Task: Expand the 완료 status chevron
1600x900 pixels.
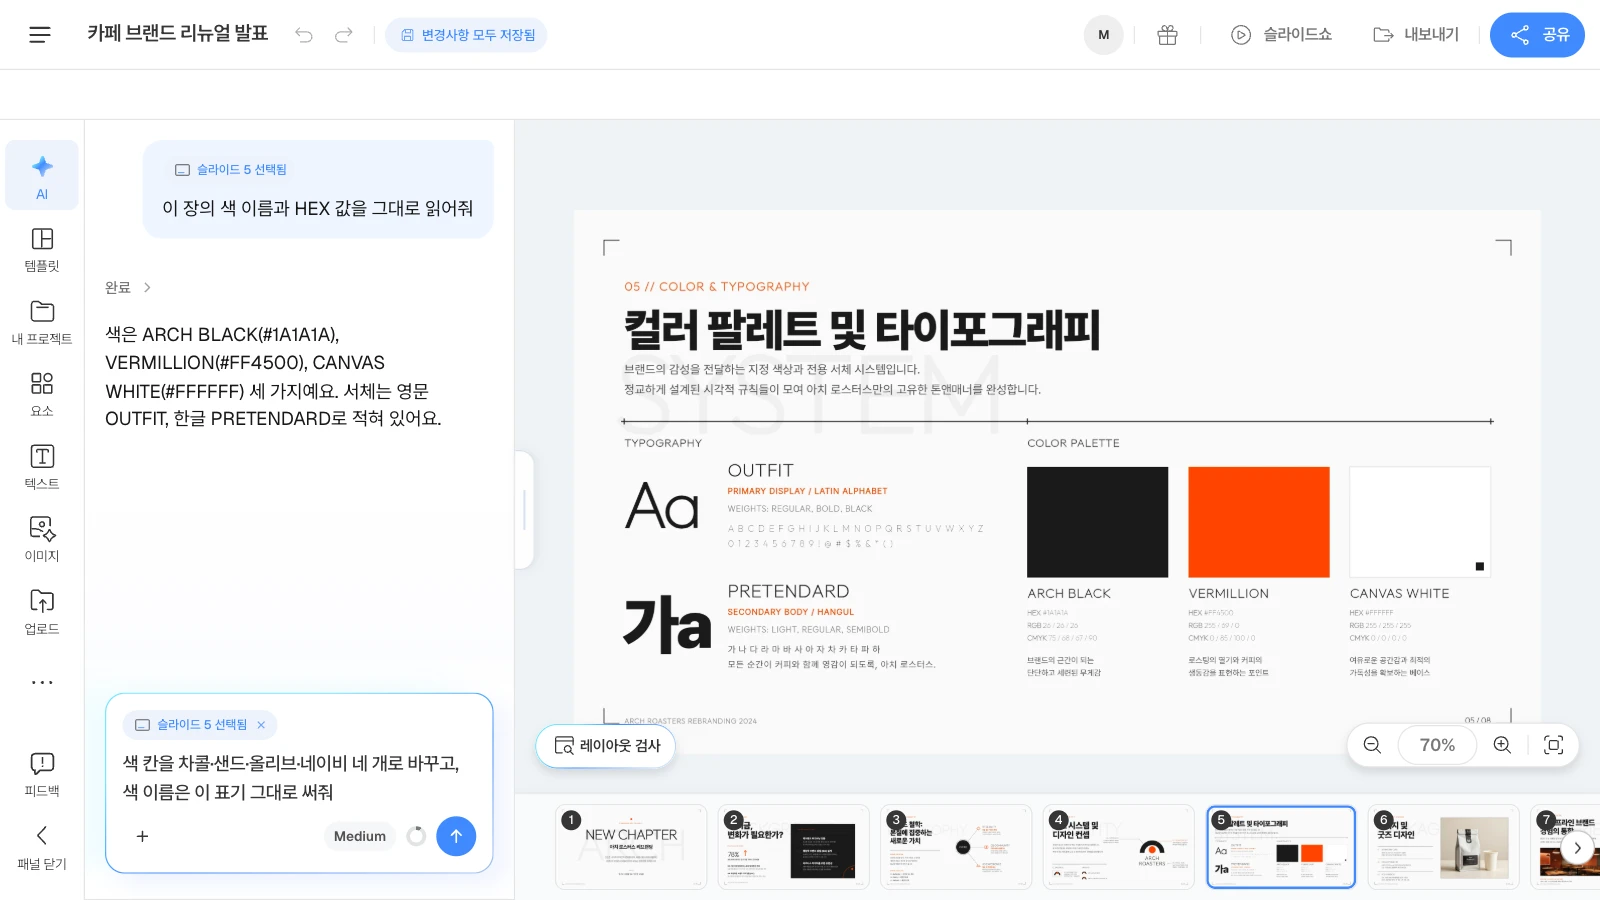Action: tap(147, 287)
